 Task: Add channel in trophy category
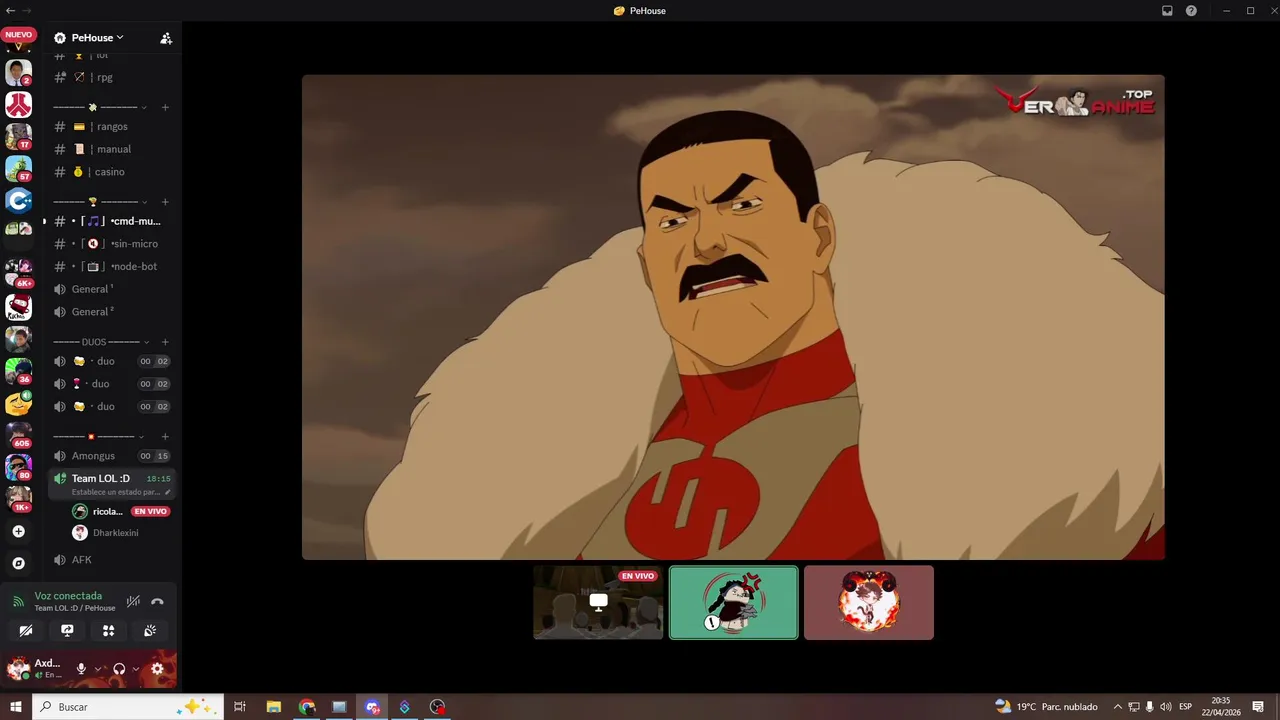pyautogui.click(x=165, y=202)
